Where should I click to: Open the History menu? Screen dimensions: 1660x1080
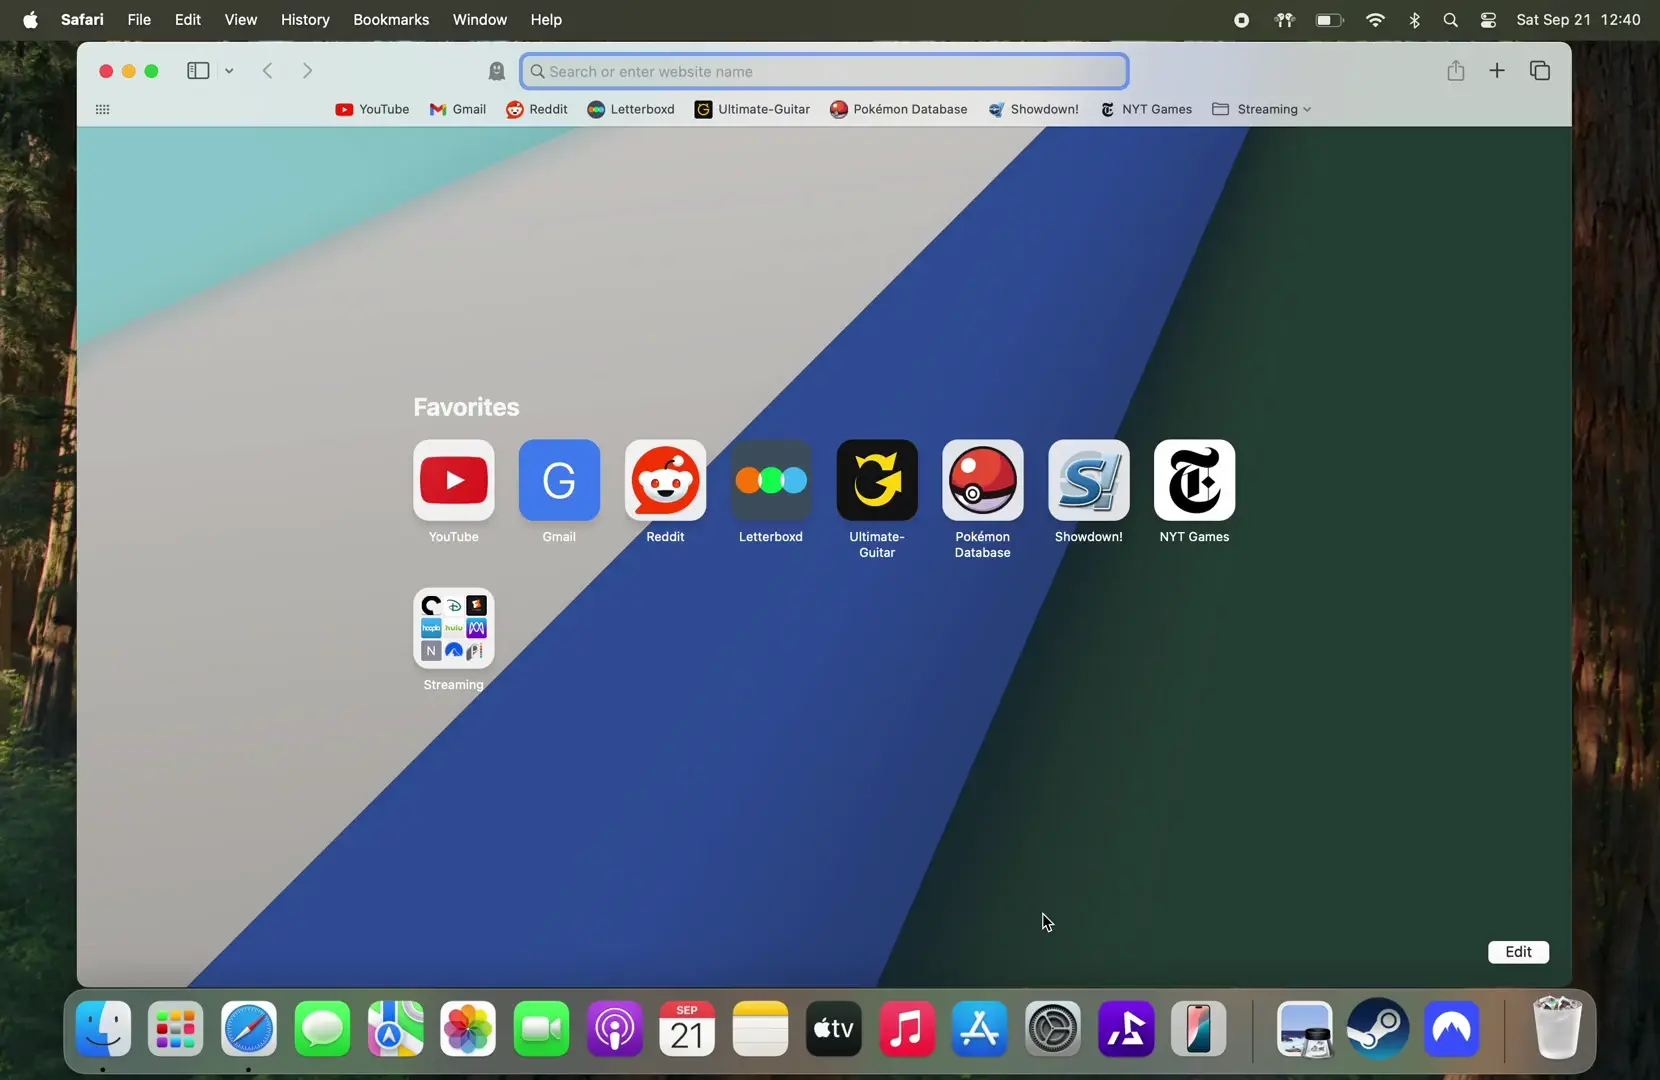coord(305,20)
